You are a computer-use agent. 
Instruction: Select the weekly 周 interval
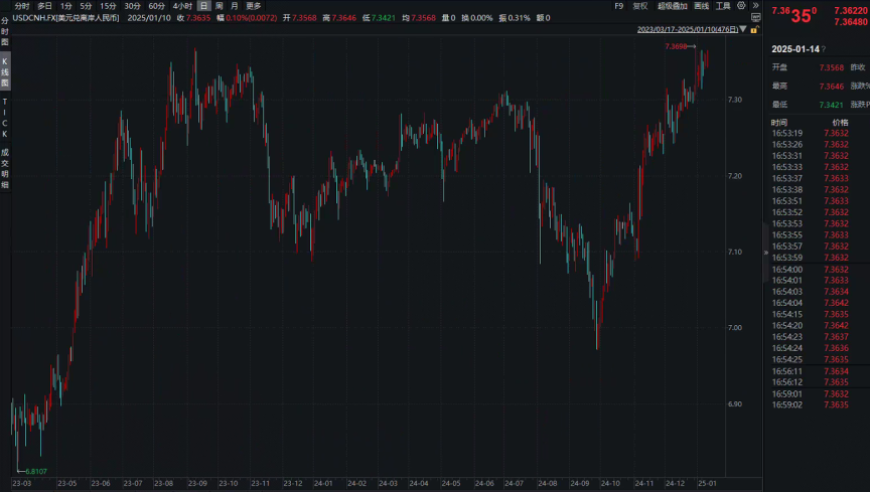[x=219, y=6]
